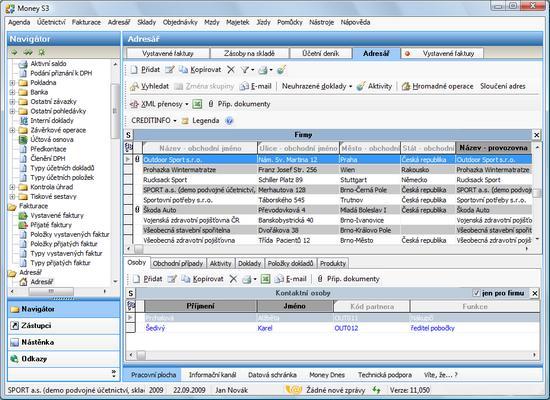
Task: Click the Nástěnka panel button
Action: [64, 342]
